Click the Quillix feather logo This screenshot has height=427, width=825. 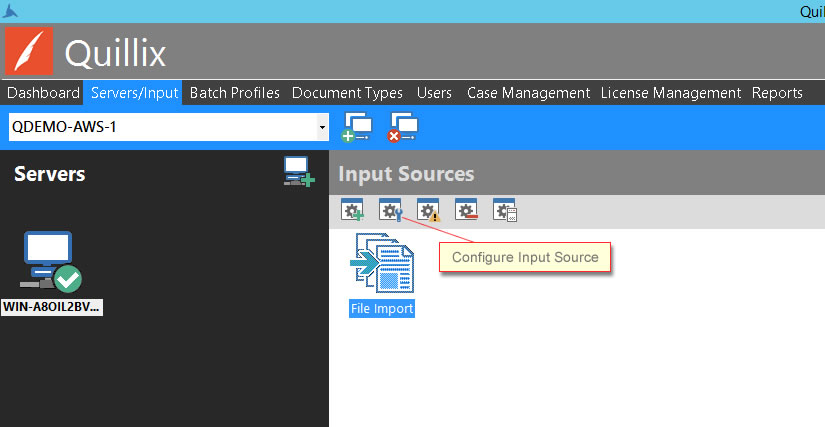tap(29, 51)
